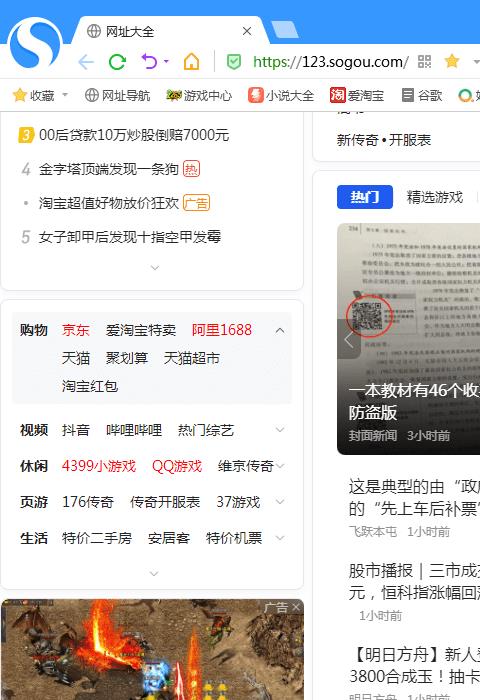
Task: Open 阿里1688 link
Action: tap(221, 330)
